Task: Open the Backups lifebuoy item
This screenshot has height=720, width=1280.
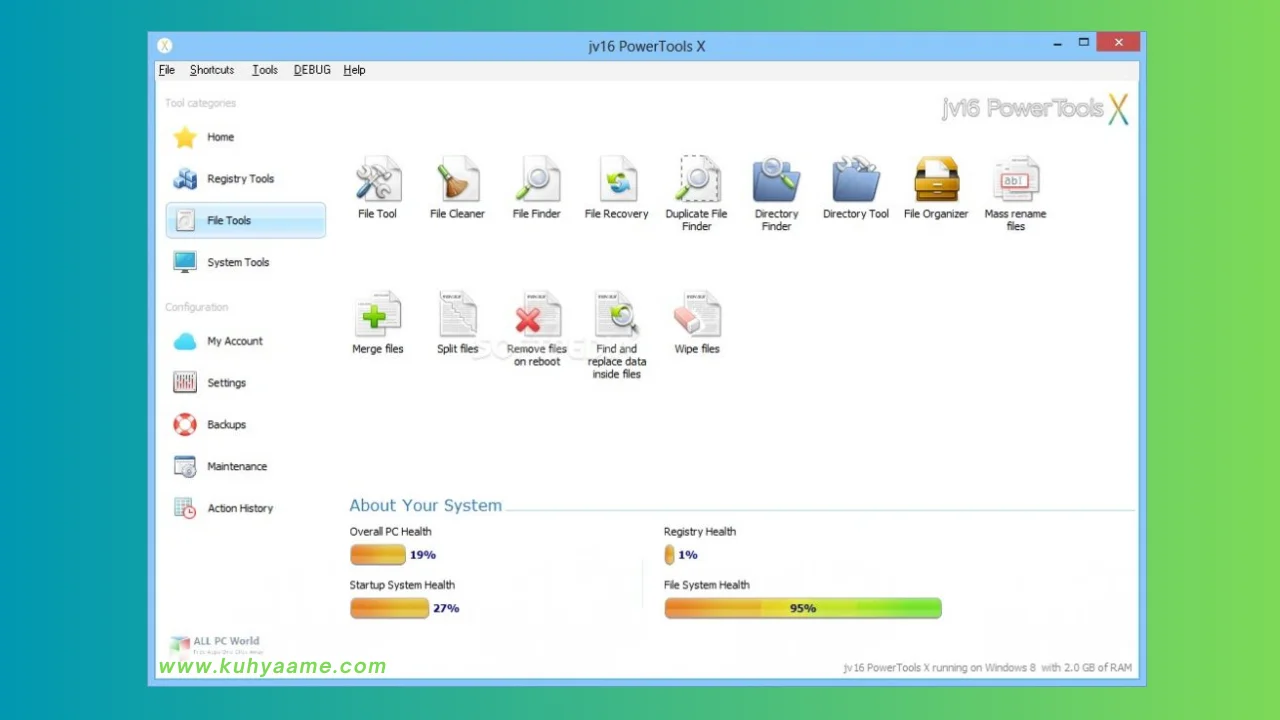Action: (x=246, y=425)
